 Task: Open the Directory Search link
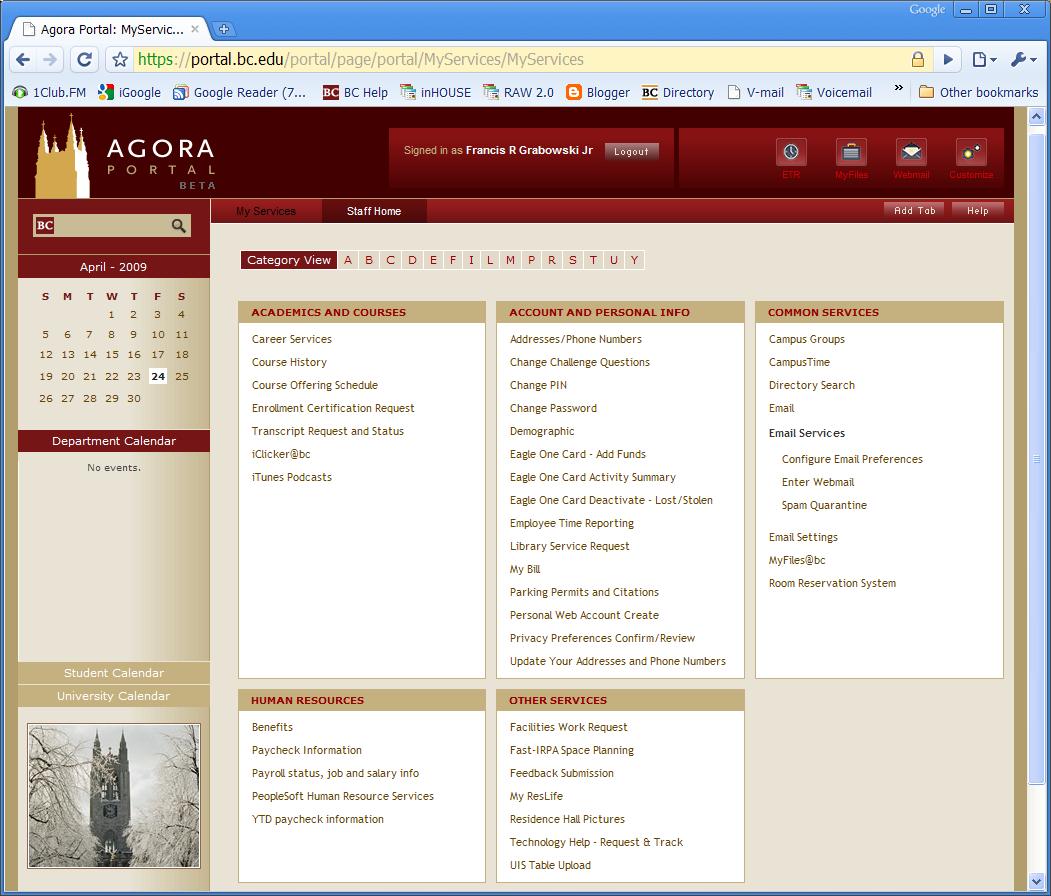coord(812,385)
